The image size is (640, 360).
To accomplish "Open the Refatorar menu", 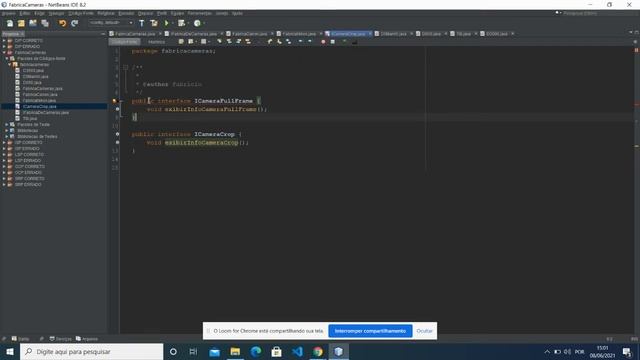I will tap(106, 13).
